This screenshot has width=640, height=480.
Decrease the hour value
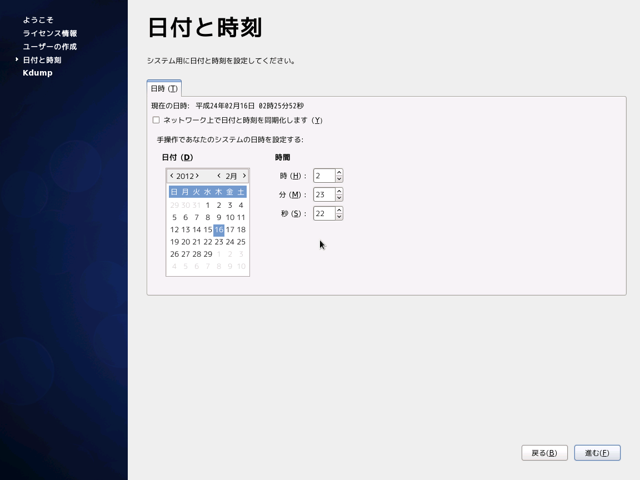tap(339, 179)
